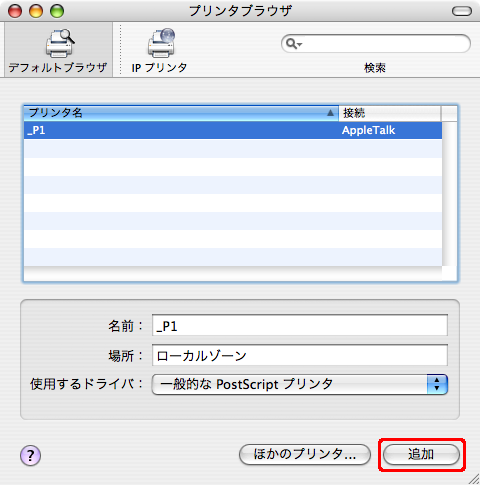Click into the 場所 text field
480x485 pixels.
pyautogui.click(x=300, y=355)
